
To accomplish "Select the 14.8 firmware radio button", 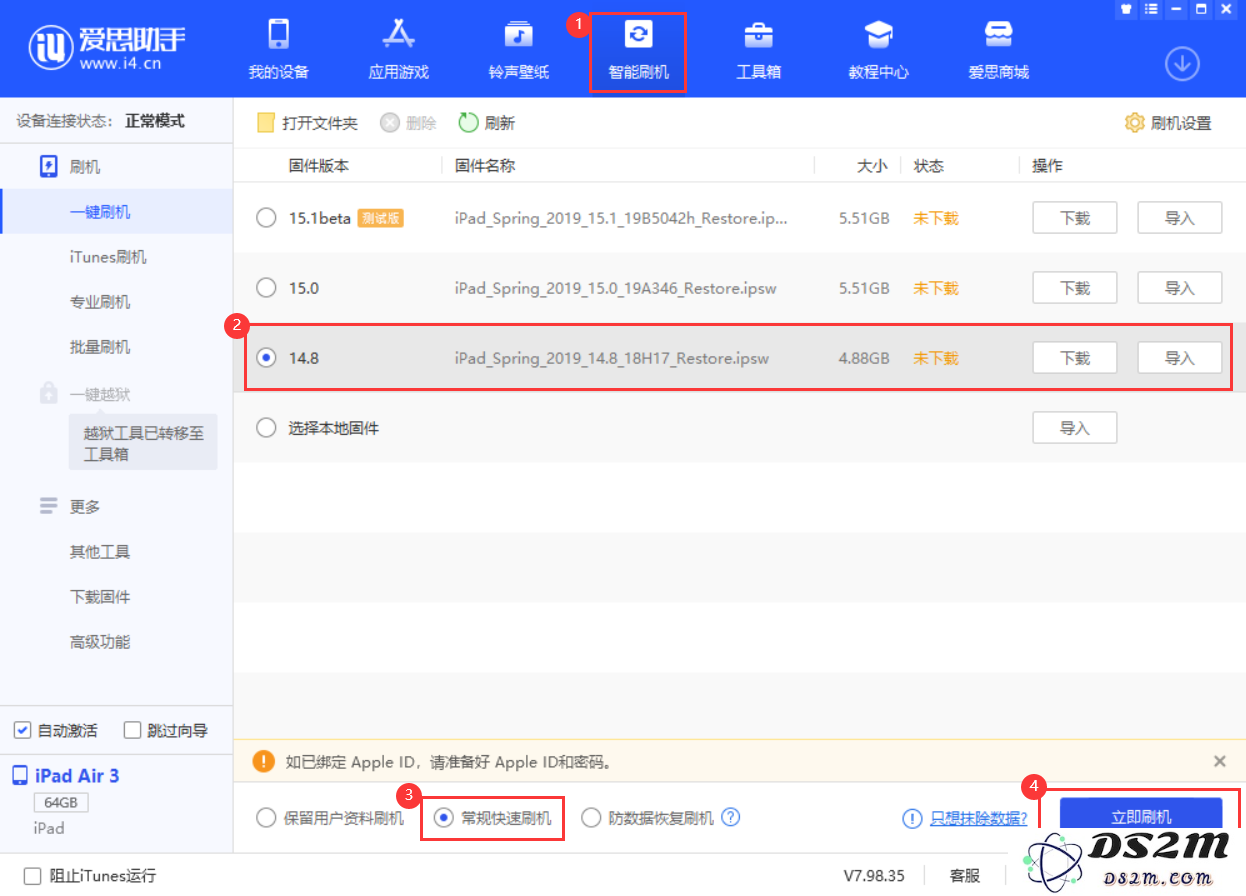I will [x=266, y=358].
